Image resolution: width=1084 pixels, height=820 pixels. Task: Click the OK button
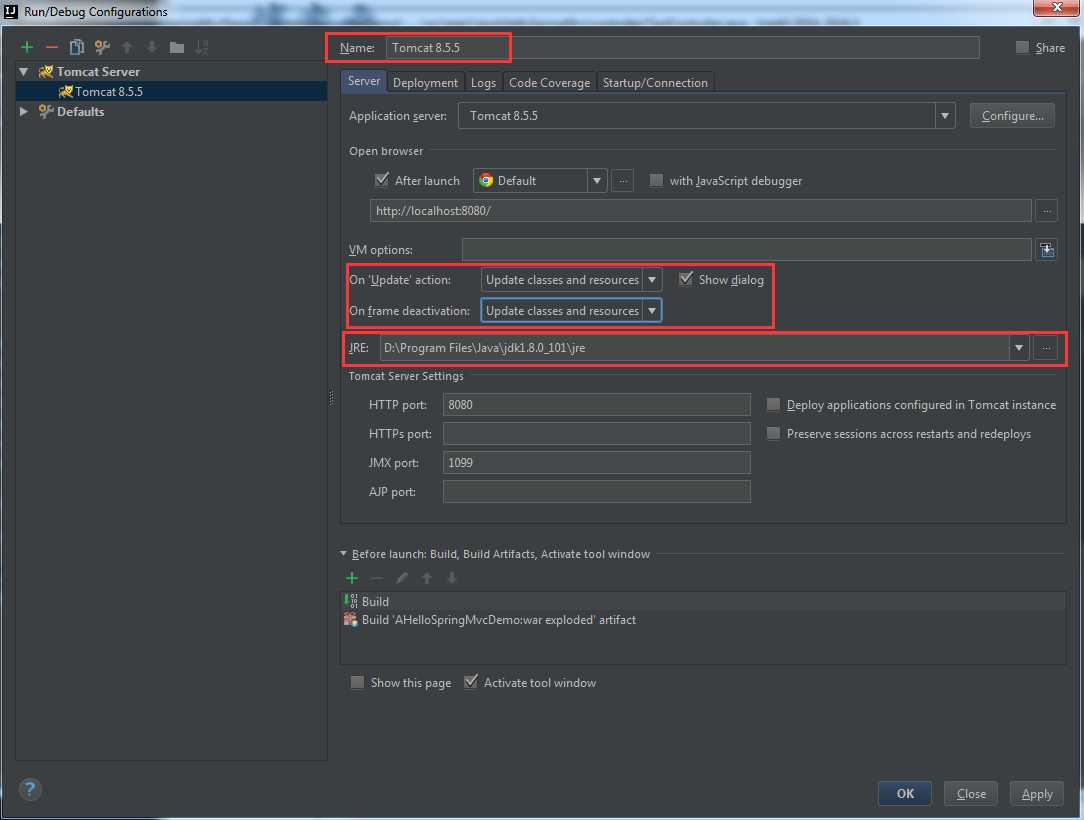[905, 794]
